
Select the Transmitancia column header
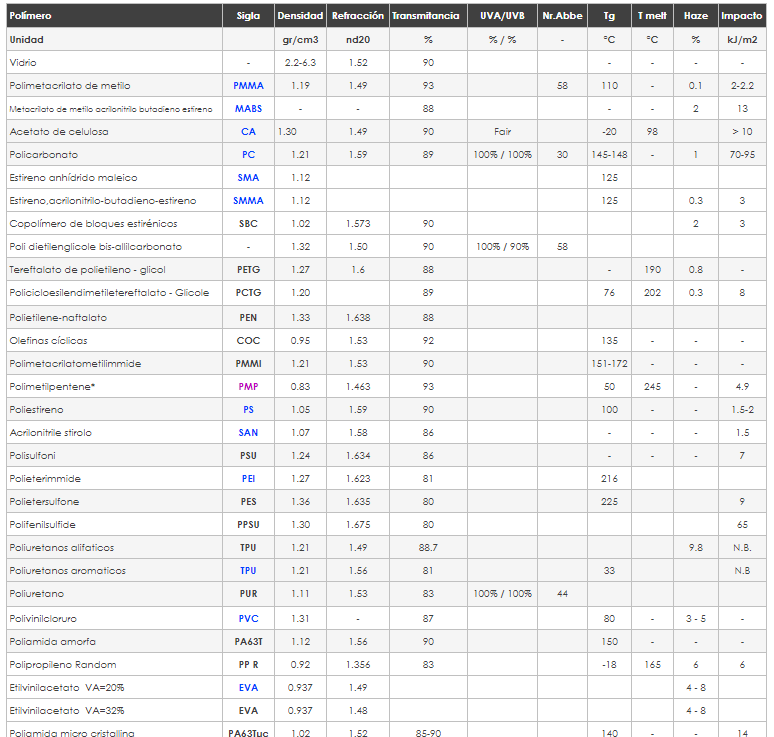[x=426, y=16]
